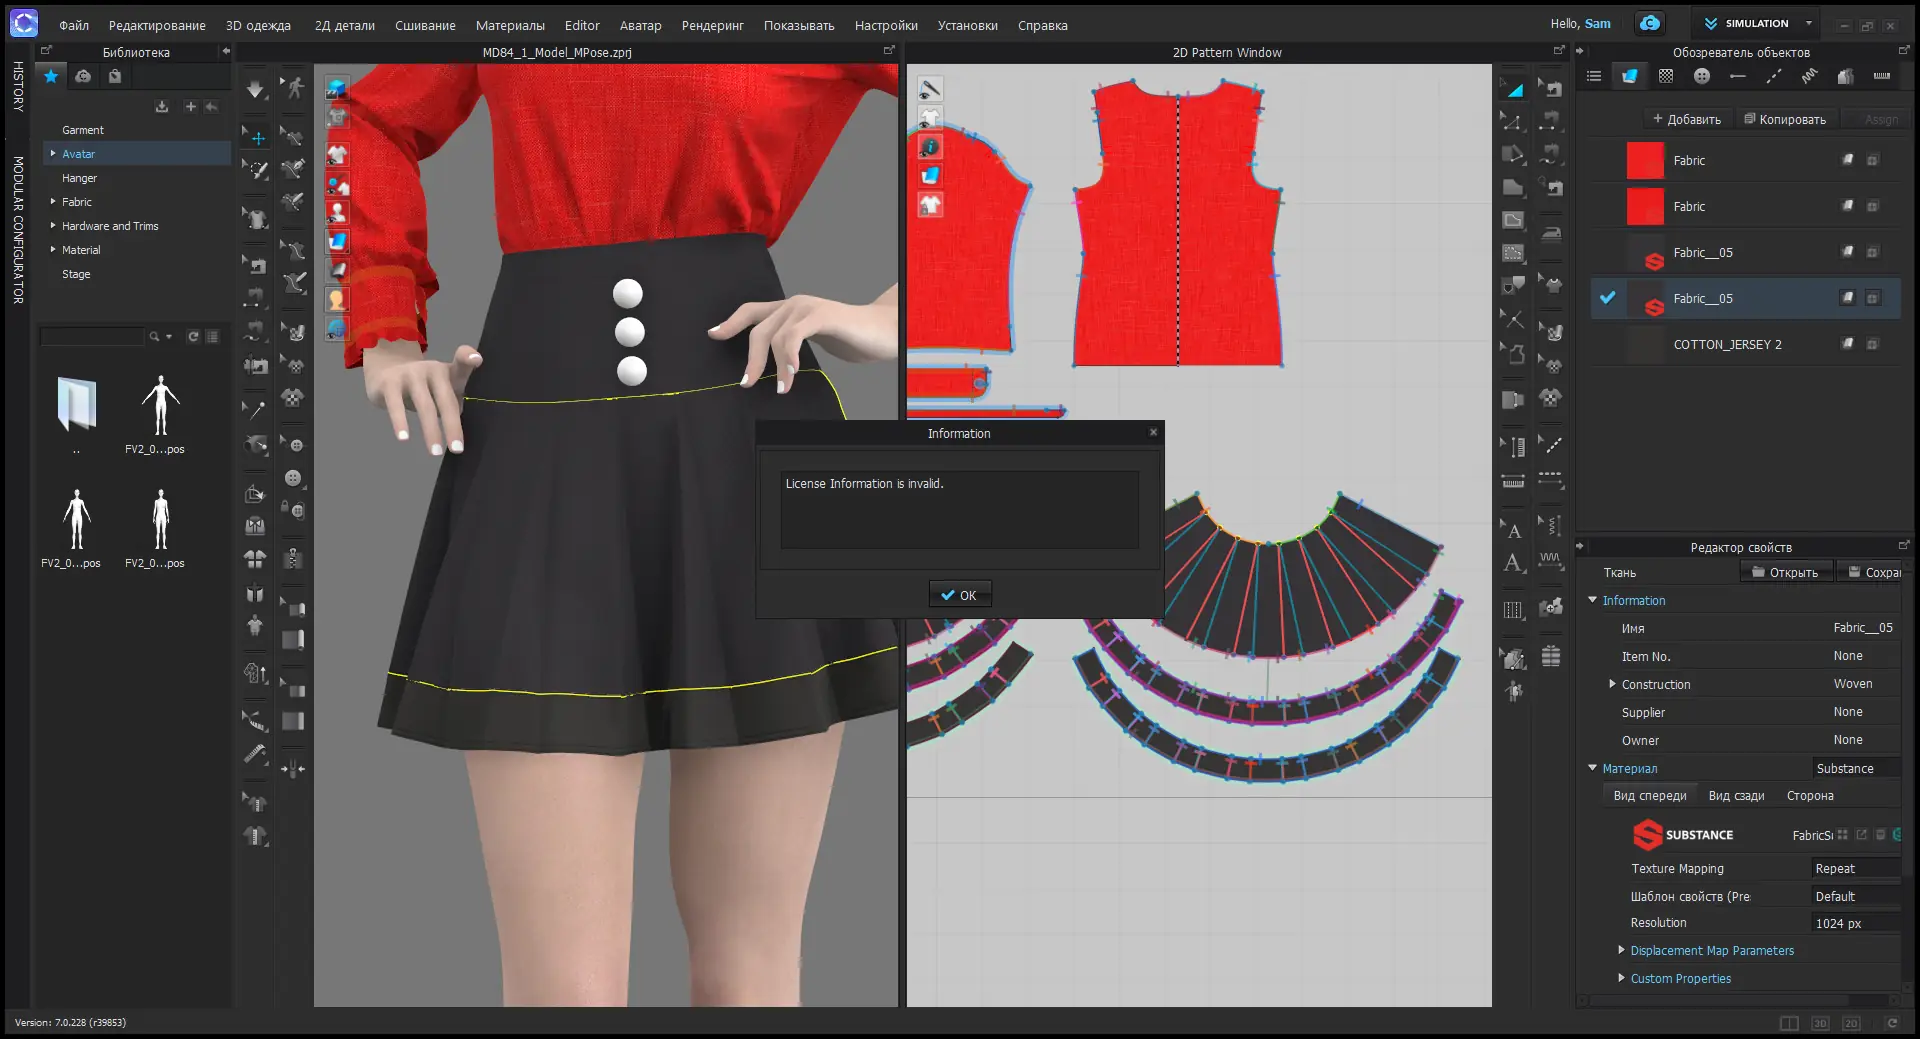Open the Texture Mapping Repeat dropdown

pos(1856,868)
